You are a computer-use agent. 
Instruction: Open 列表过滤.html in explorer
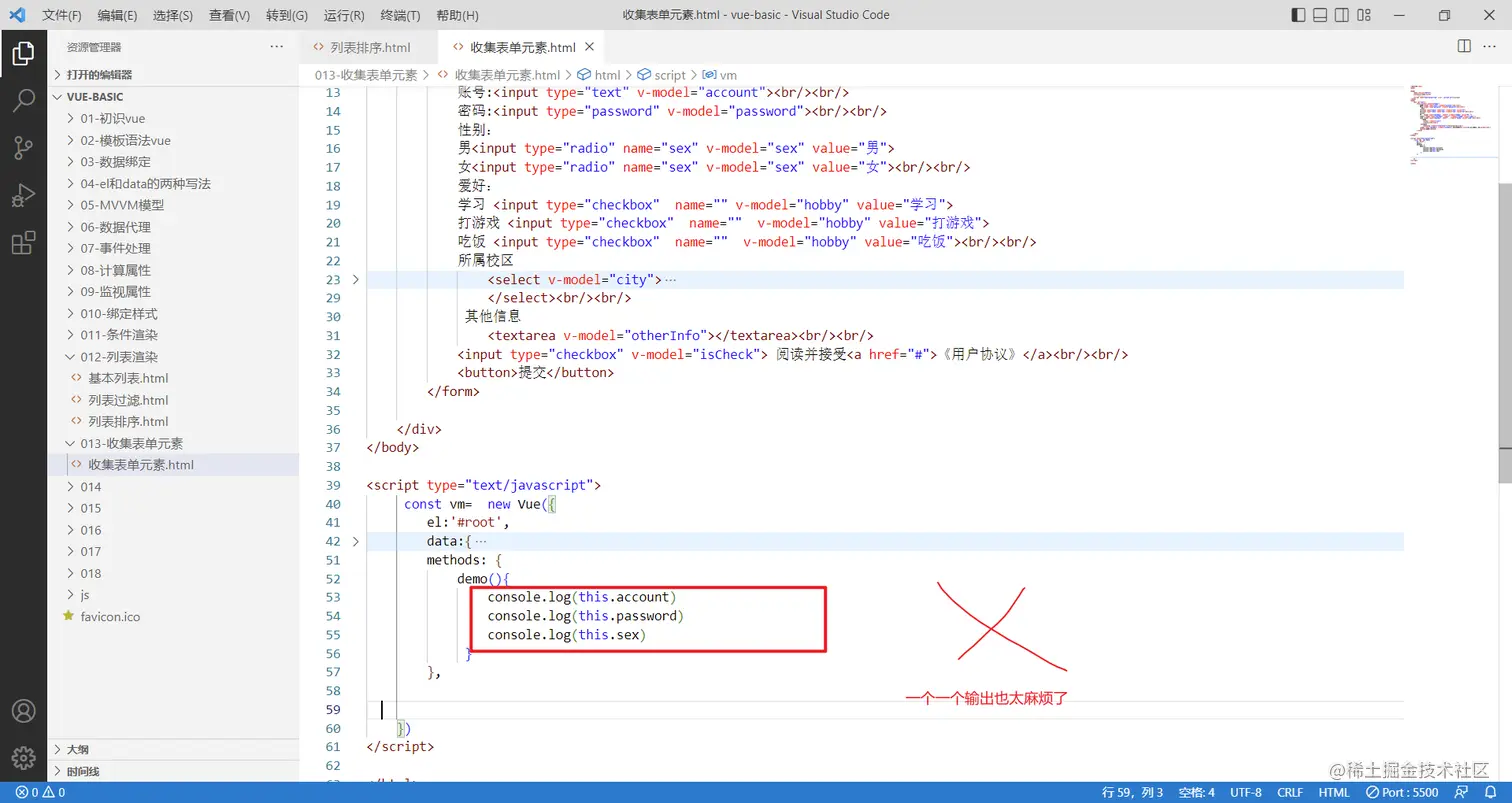coord(173,400)
